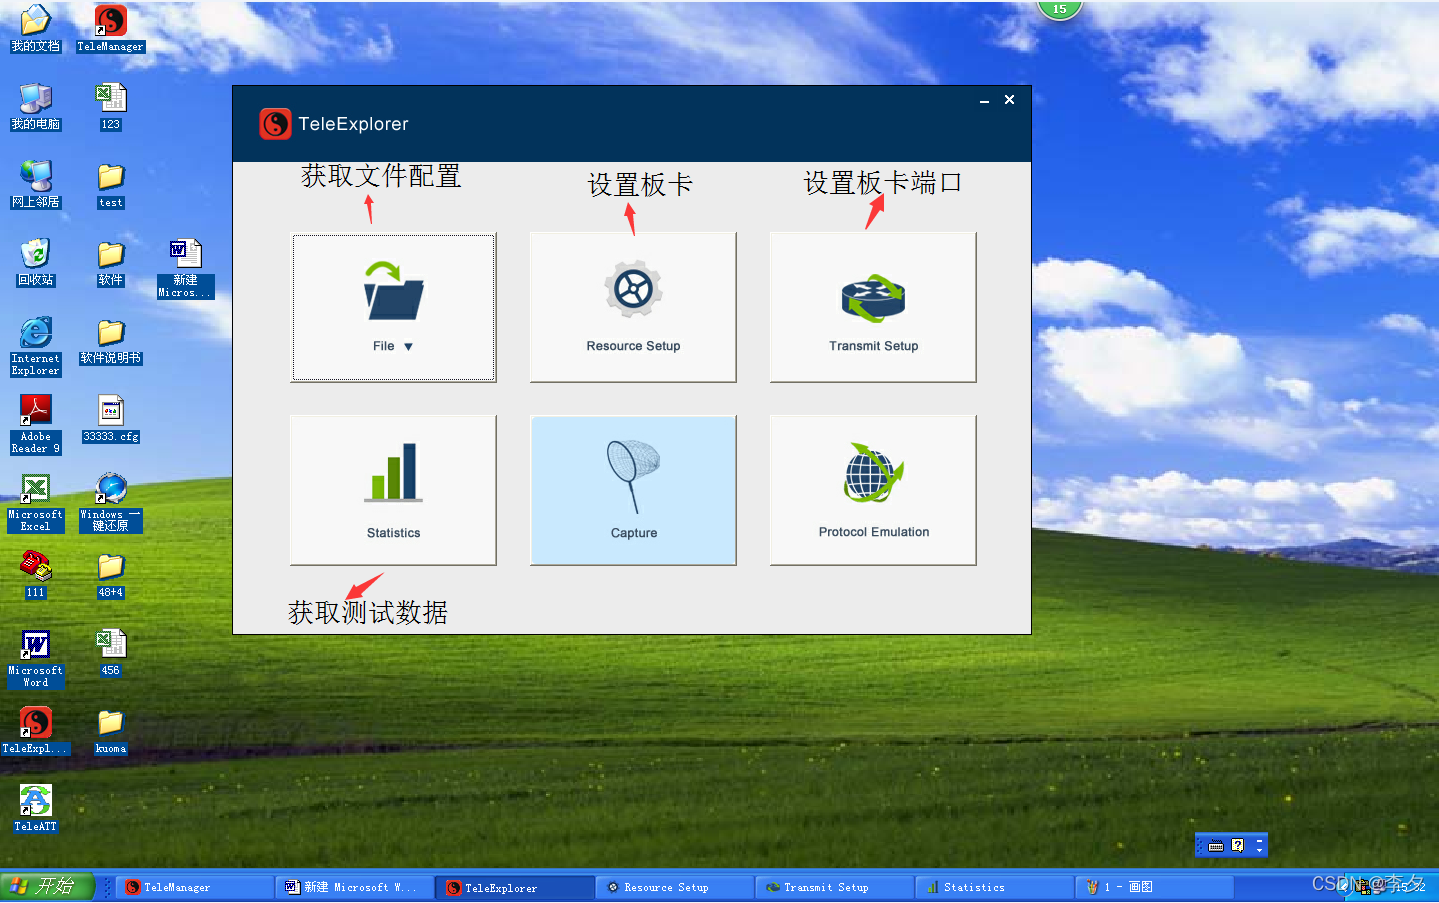Screen dimensions: 1439x903
Task: Select the 123 Excel file icon
Action: coord(110,106)
